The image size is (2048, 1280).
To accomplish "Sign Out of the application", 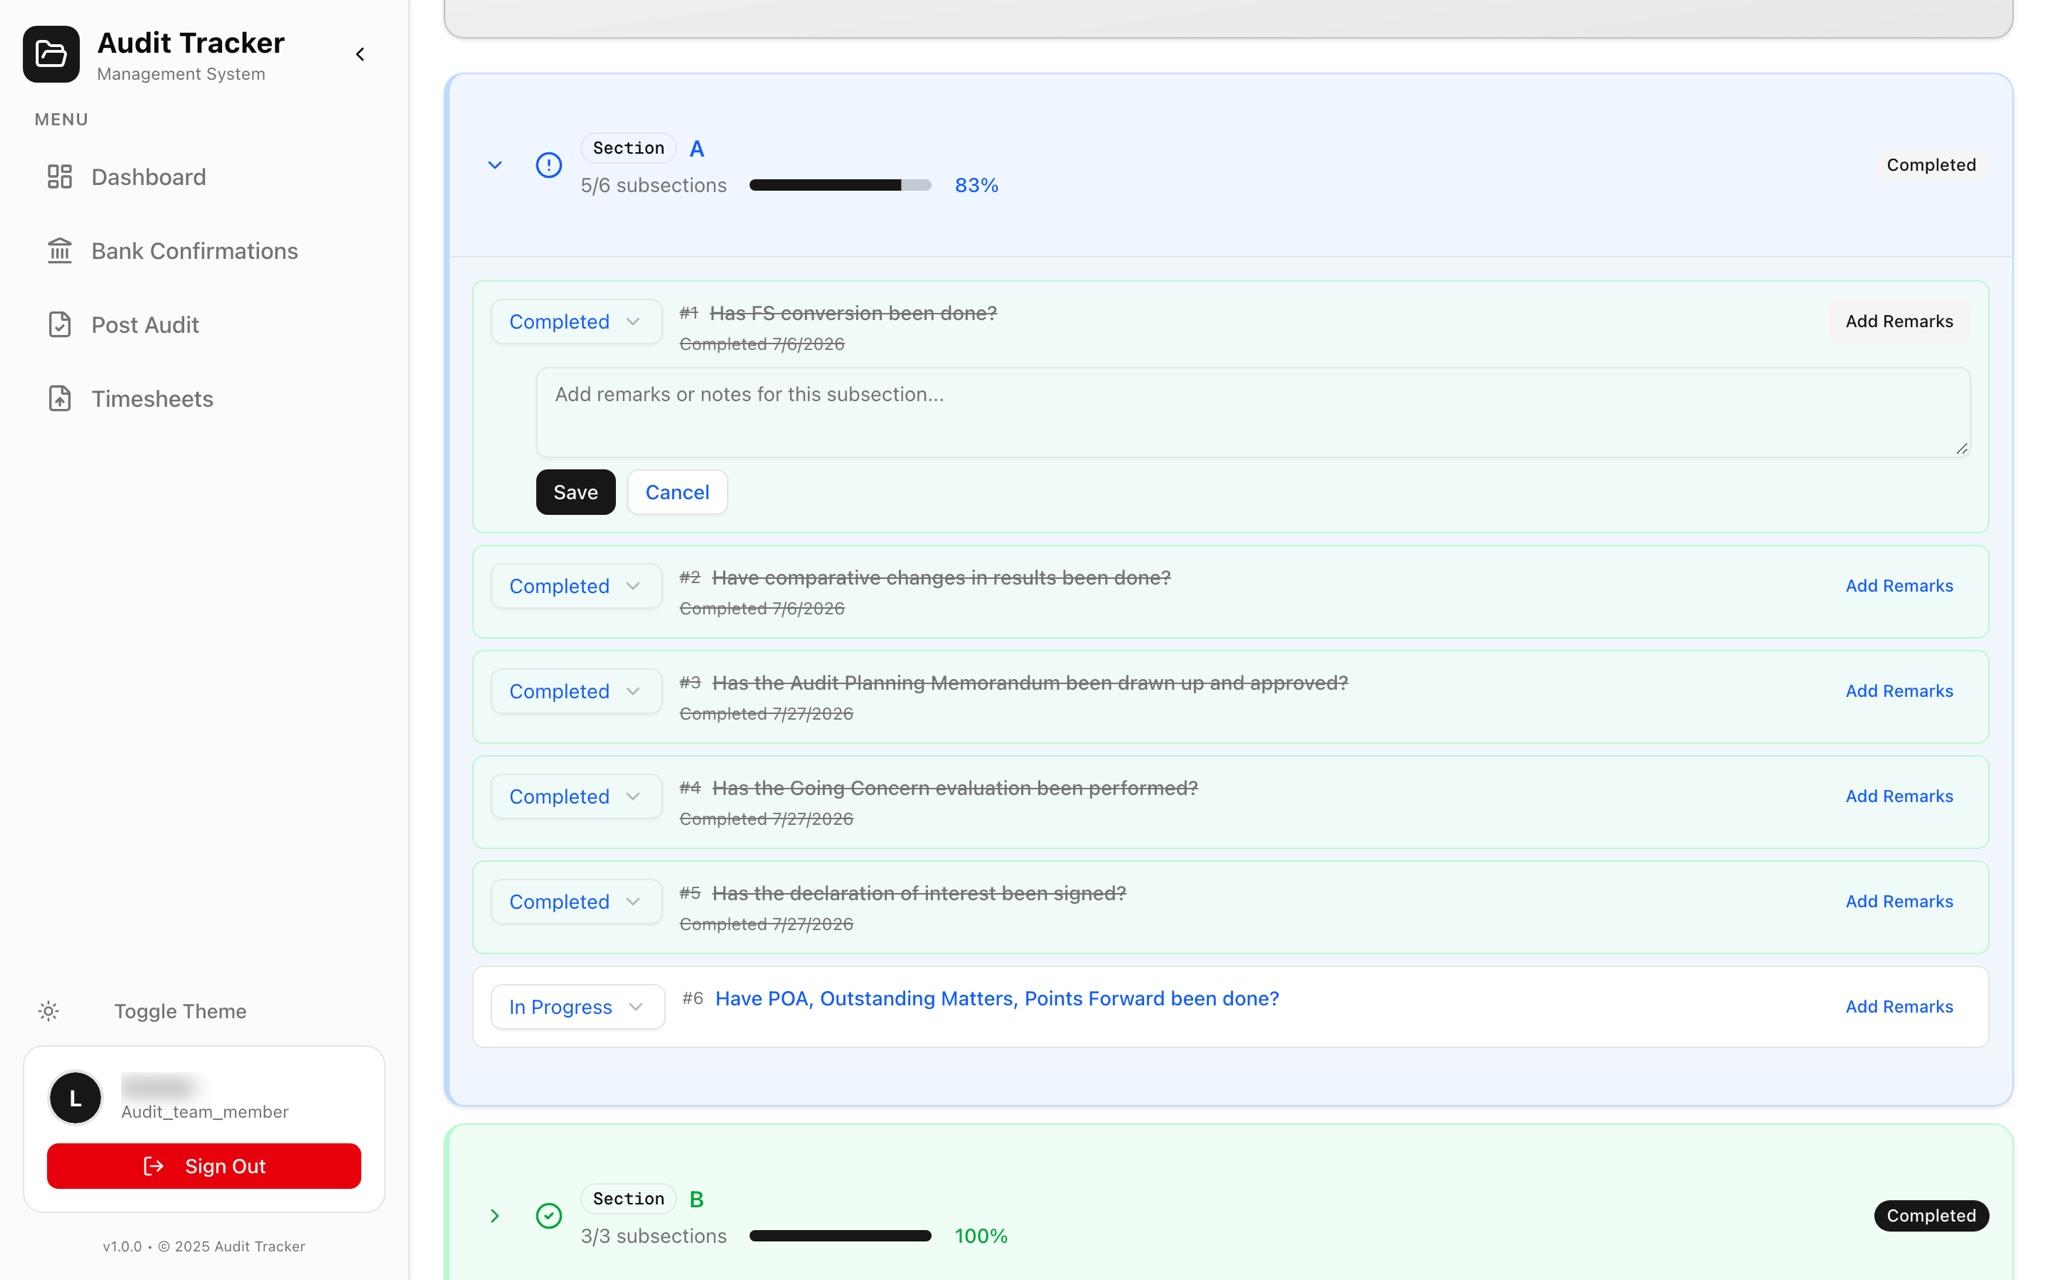I will click(204, 1166).
